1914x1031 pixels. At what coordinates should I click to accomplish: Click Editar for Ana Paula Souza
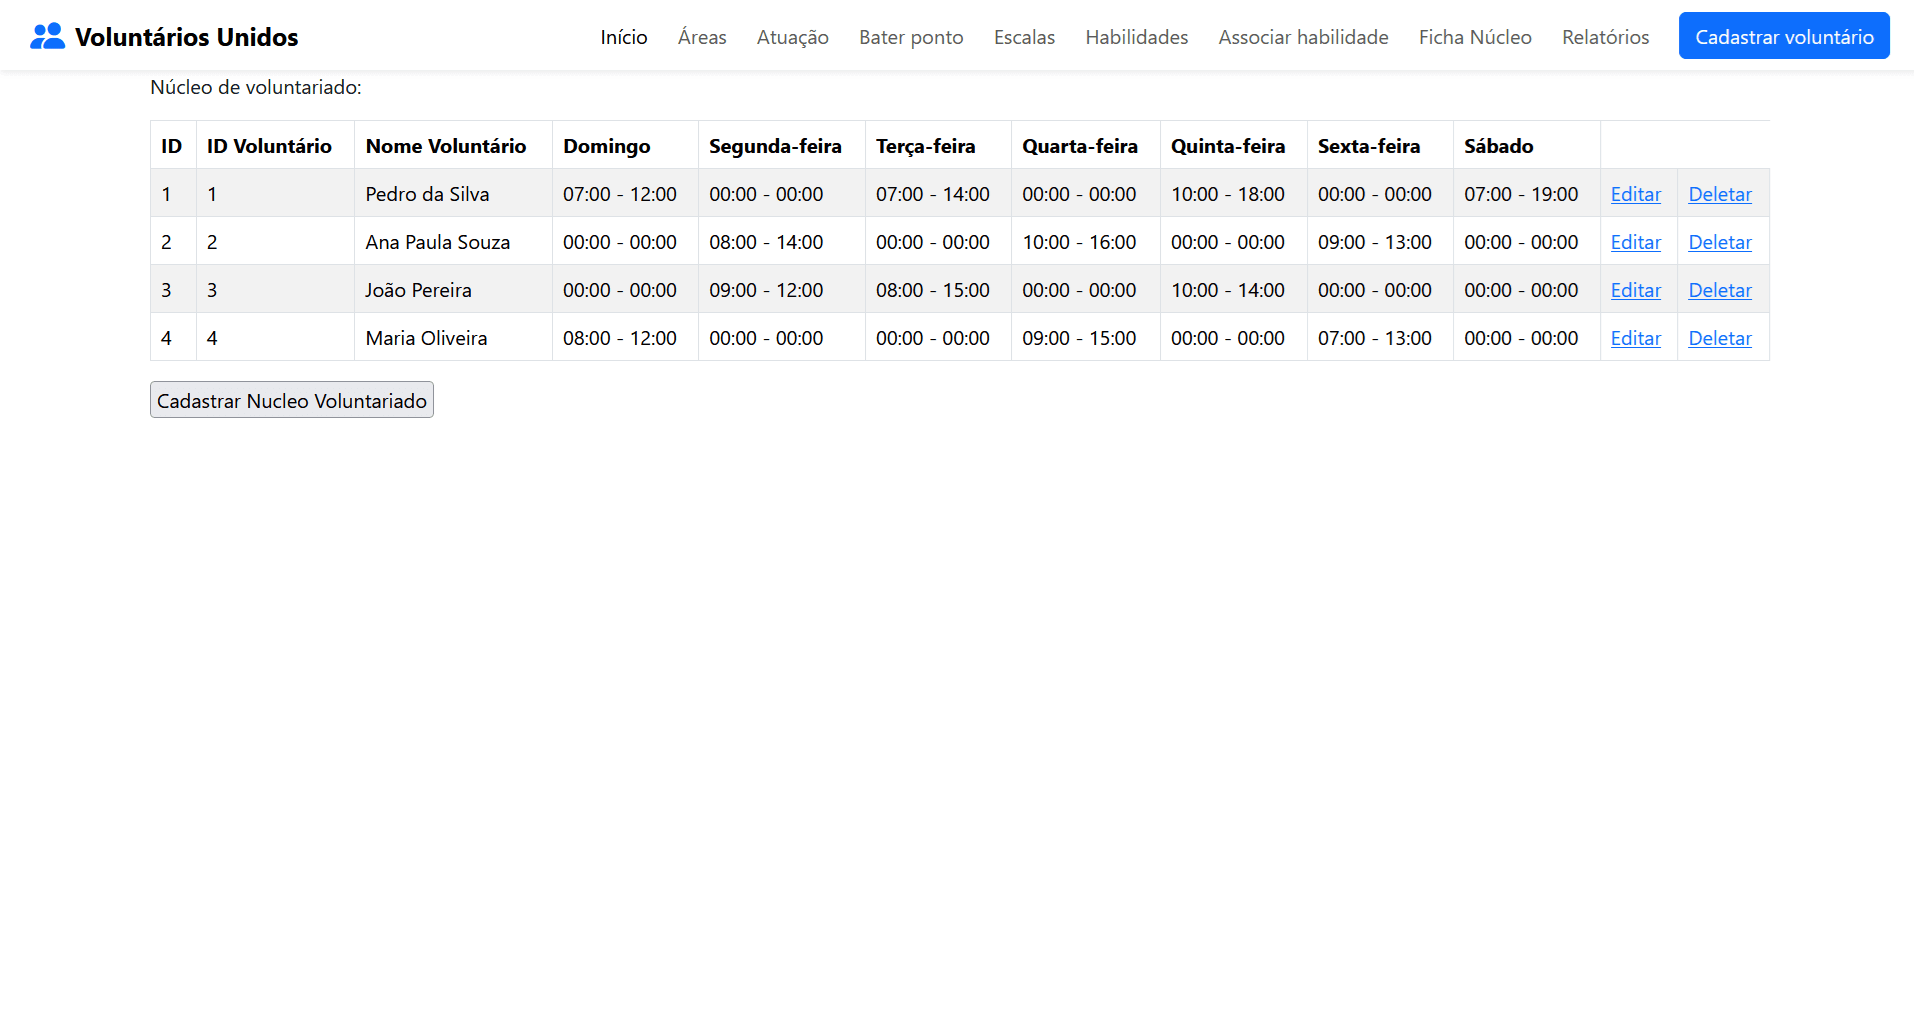coord(1635,242)
